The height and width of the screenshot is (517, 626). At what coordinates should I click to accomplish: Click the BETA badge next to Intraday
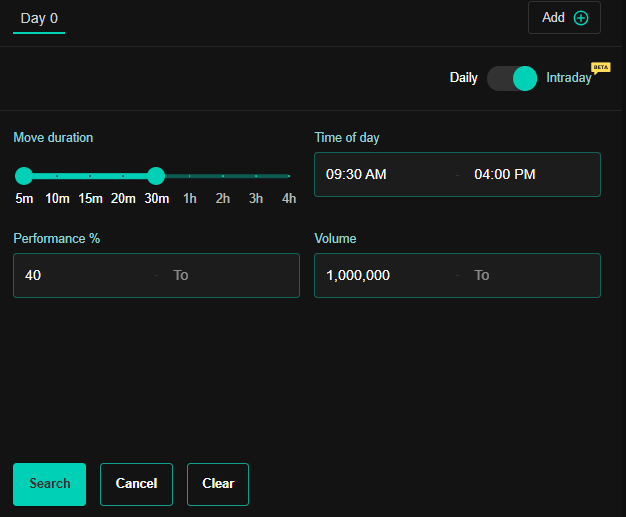pyautogui.click(x=600, y=67)
